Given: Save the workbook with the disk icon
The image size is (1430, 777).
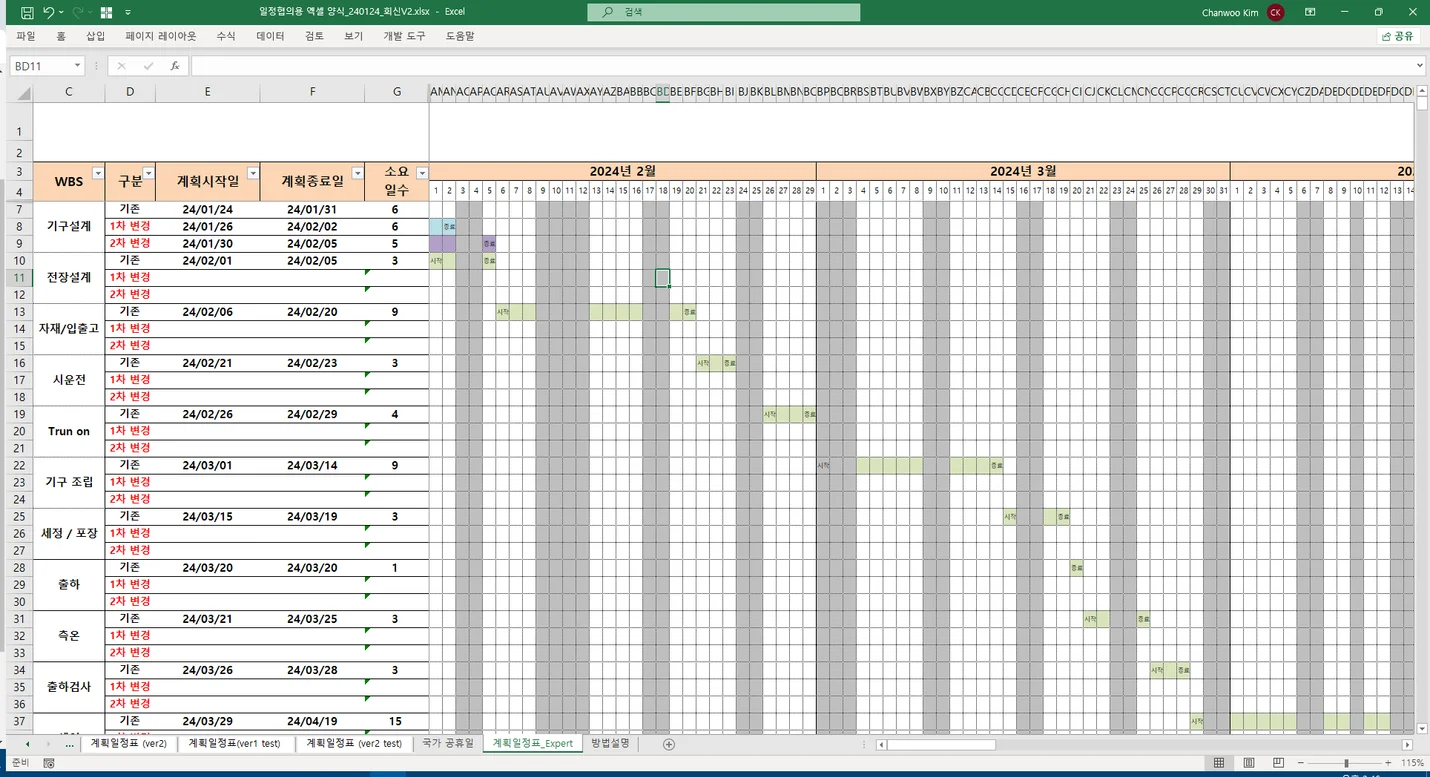Looking at the screenshot, I should pos(27,13).
